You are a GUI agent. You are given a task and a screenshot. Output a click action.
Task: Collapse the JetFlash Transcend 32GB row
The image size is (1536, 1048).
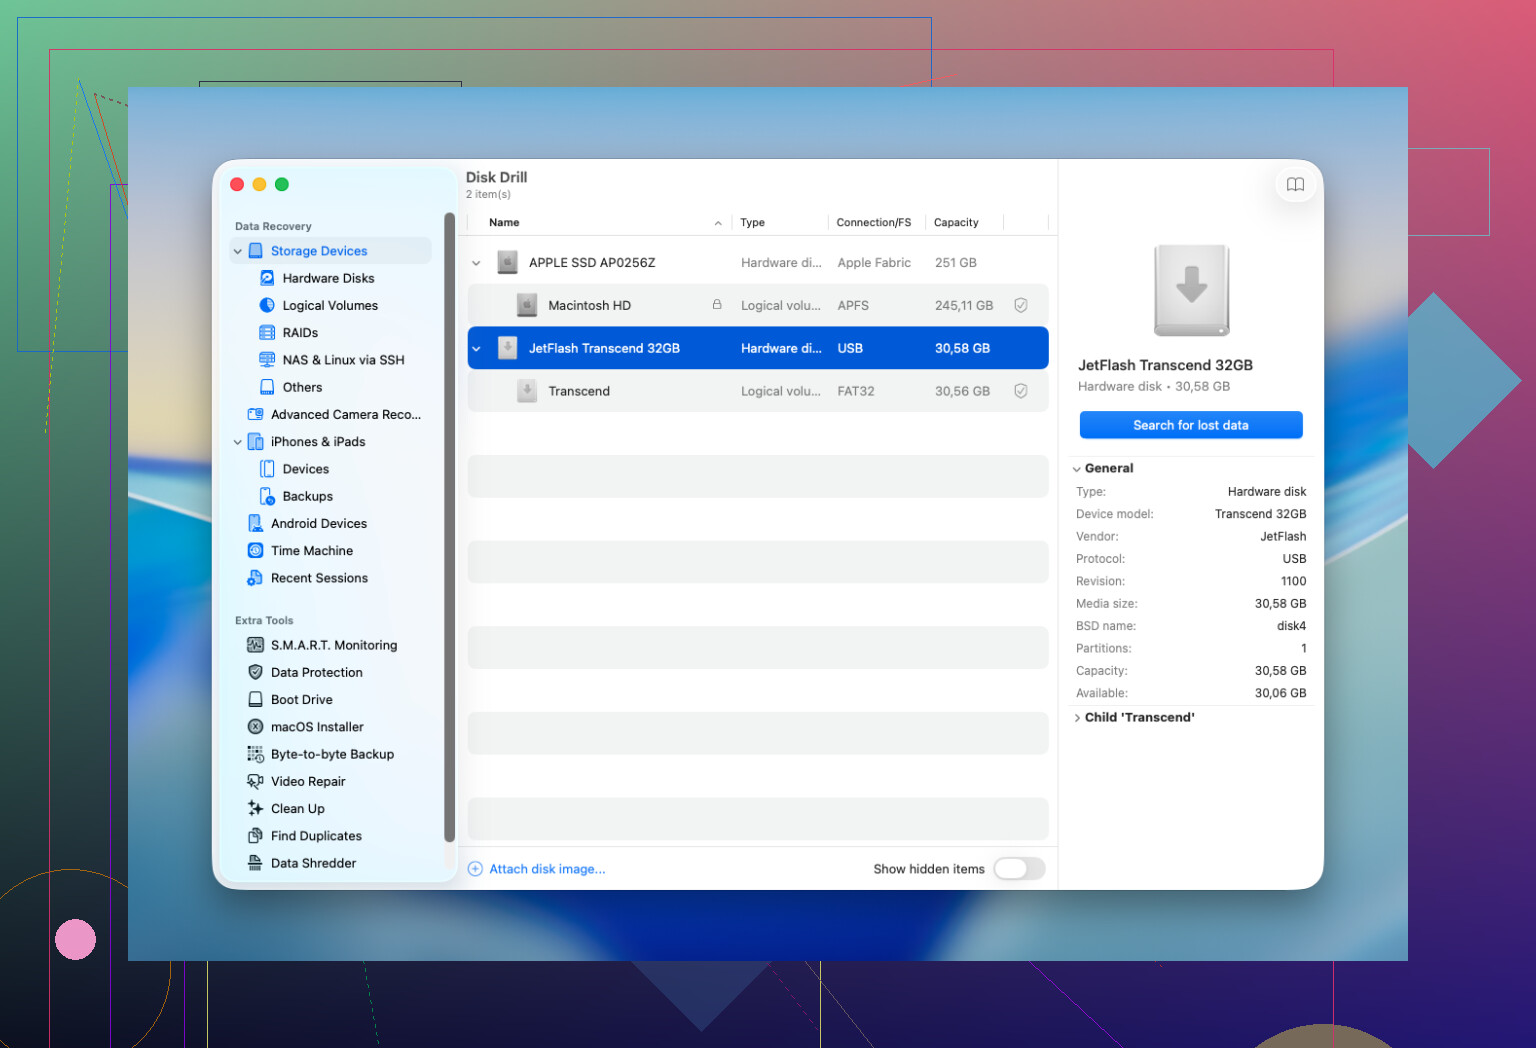[x=476, y=349]
